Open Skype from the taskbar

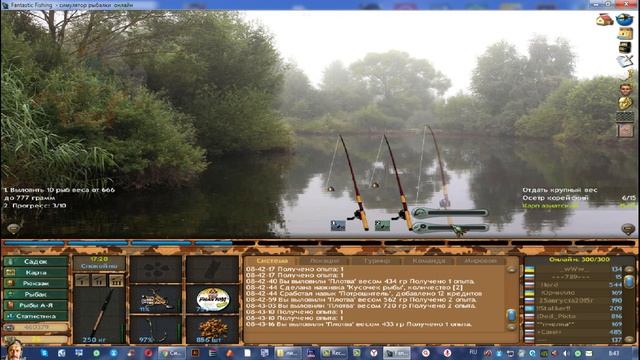[x=44, y=353]
